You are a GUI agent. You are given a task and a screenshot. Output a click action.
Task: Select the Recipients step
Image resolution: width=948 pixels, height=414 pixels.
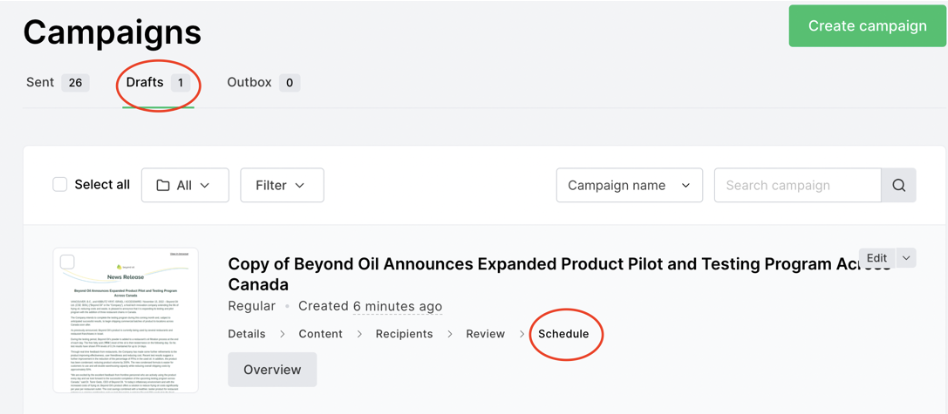(404, 334)
